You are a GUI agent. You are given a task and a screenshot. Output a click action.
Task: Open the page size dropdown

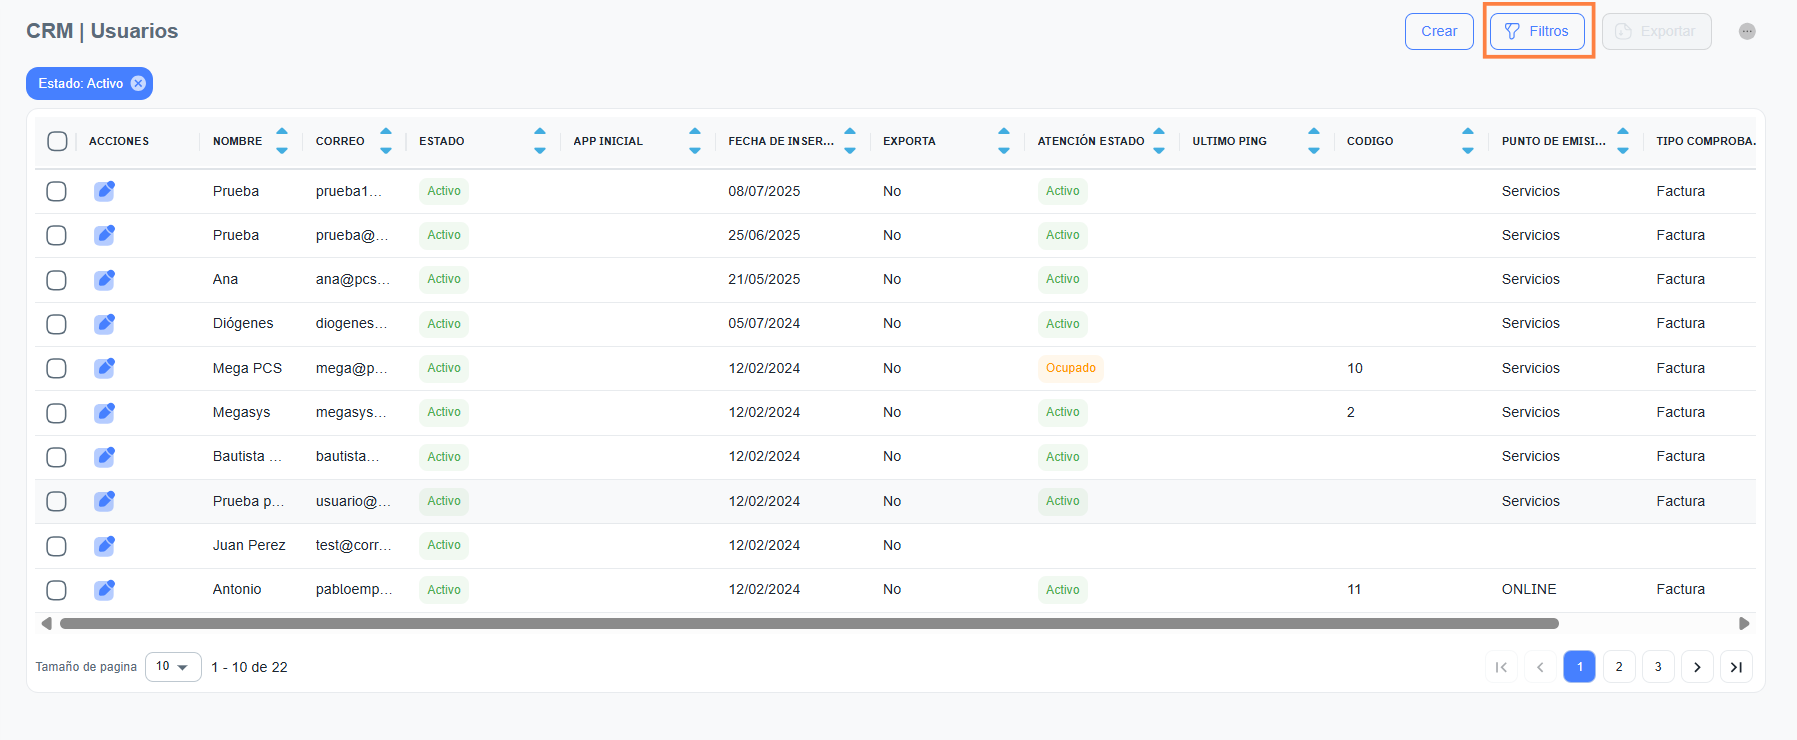tap(173, 667)
